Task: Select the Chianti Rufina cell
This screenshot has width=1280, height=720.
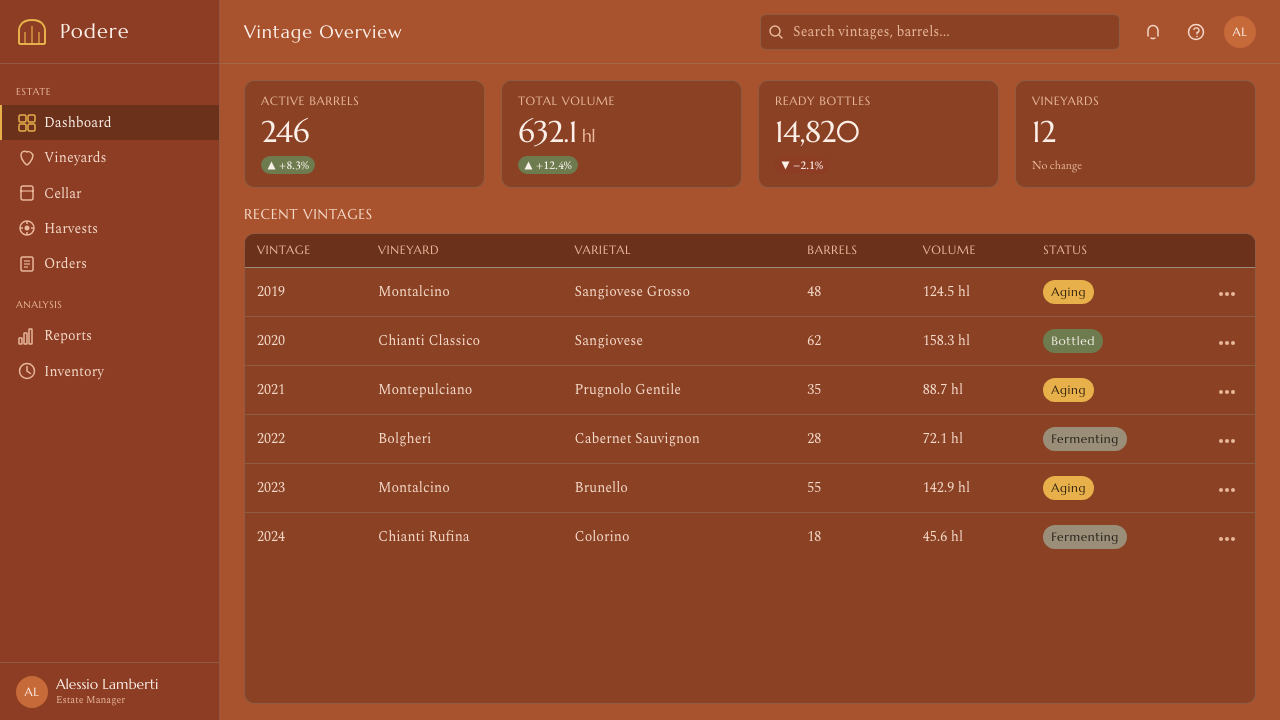Action: [x=424, y=537]
